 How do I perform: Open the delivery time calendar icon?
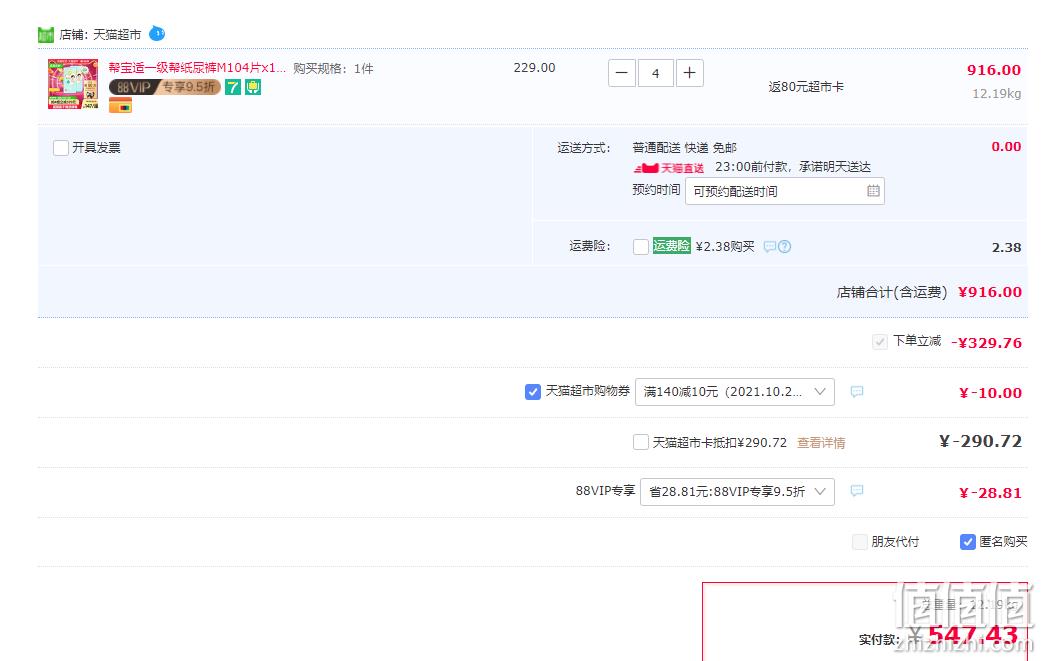873,191
